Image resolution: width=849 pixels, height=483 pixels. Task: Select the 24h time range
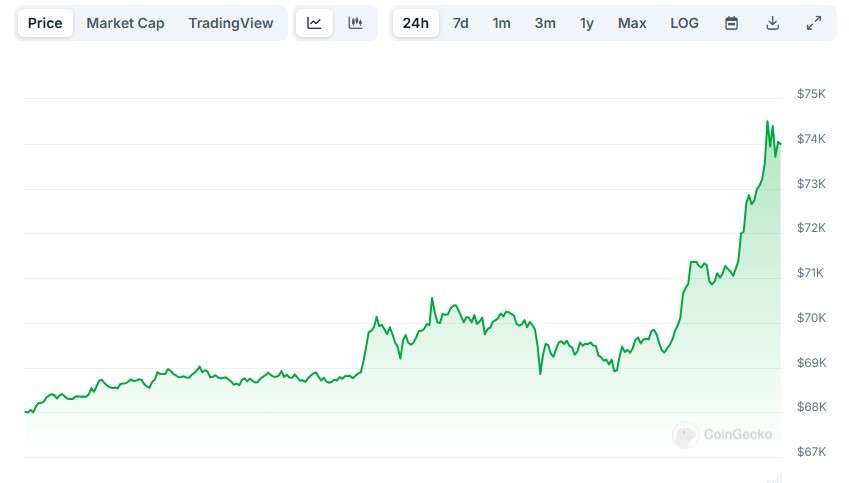415,23
